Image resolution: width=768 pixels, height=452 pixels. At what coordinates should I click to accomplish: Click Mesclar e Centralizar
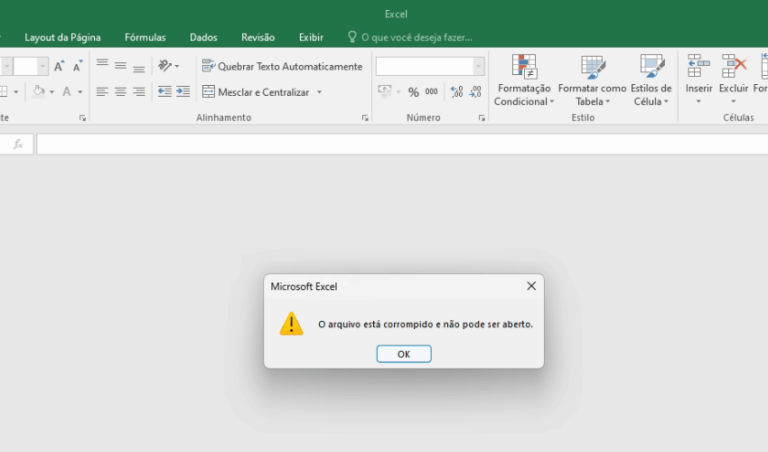[x=256, y=92]
